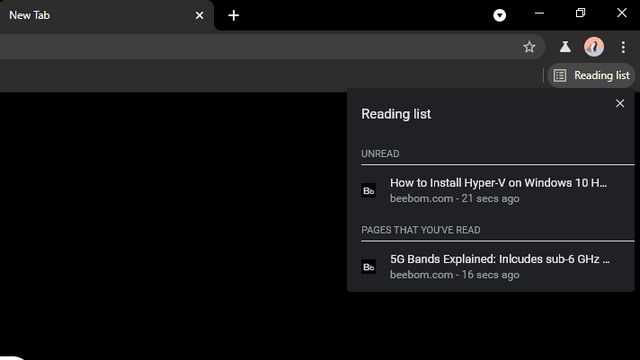640x360 pixels.
Task: Click the UNREAD section header
Action: (380, 154)
